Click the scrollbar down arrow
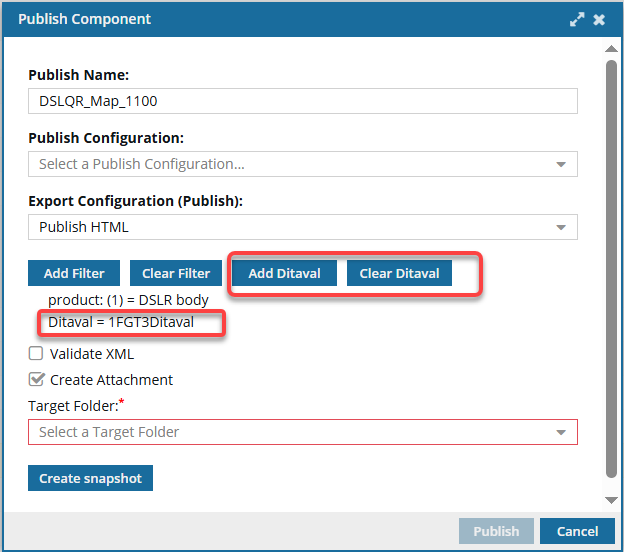The height and width of the screenshot is (552, 625). (x=611, y=500)
